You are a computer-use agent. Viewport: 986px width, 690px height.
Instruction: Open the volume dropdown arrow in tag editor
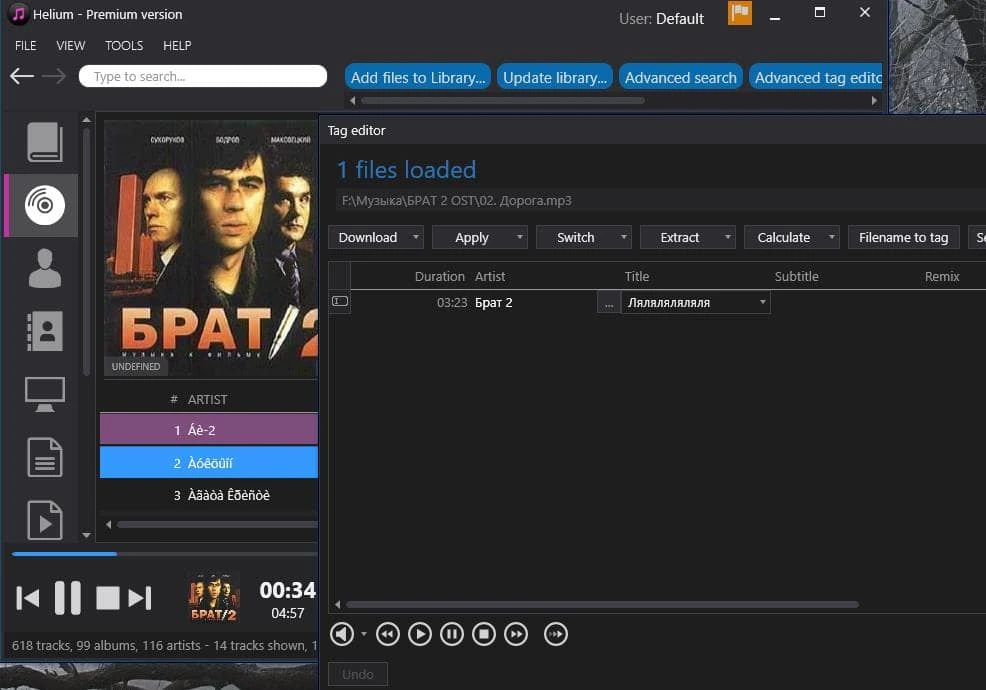point(363,634)
